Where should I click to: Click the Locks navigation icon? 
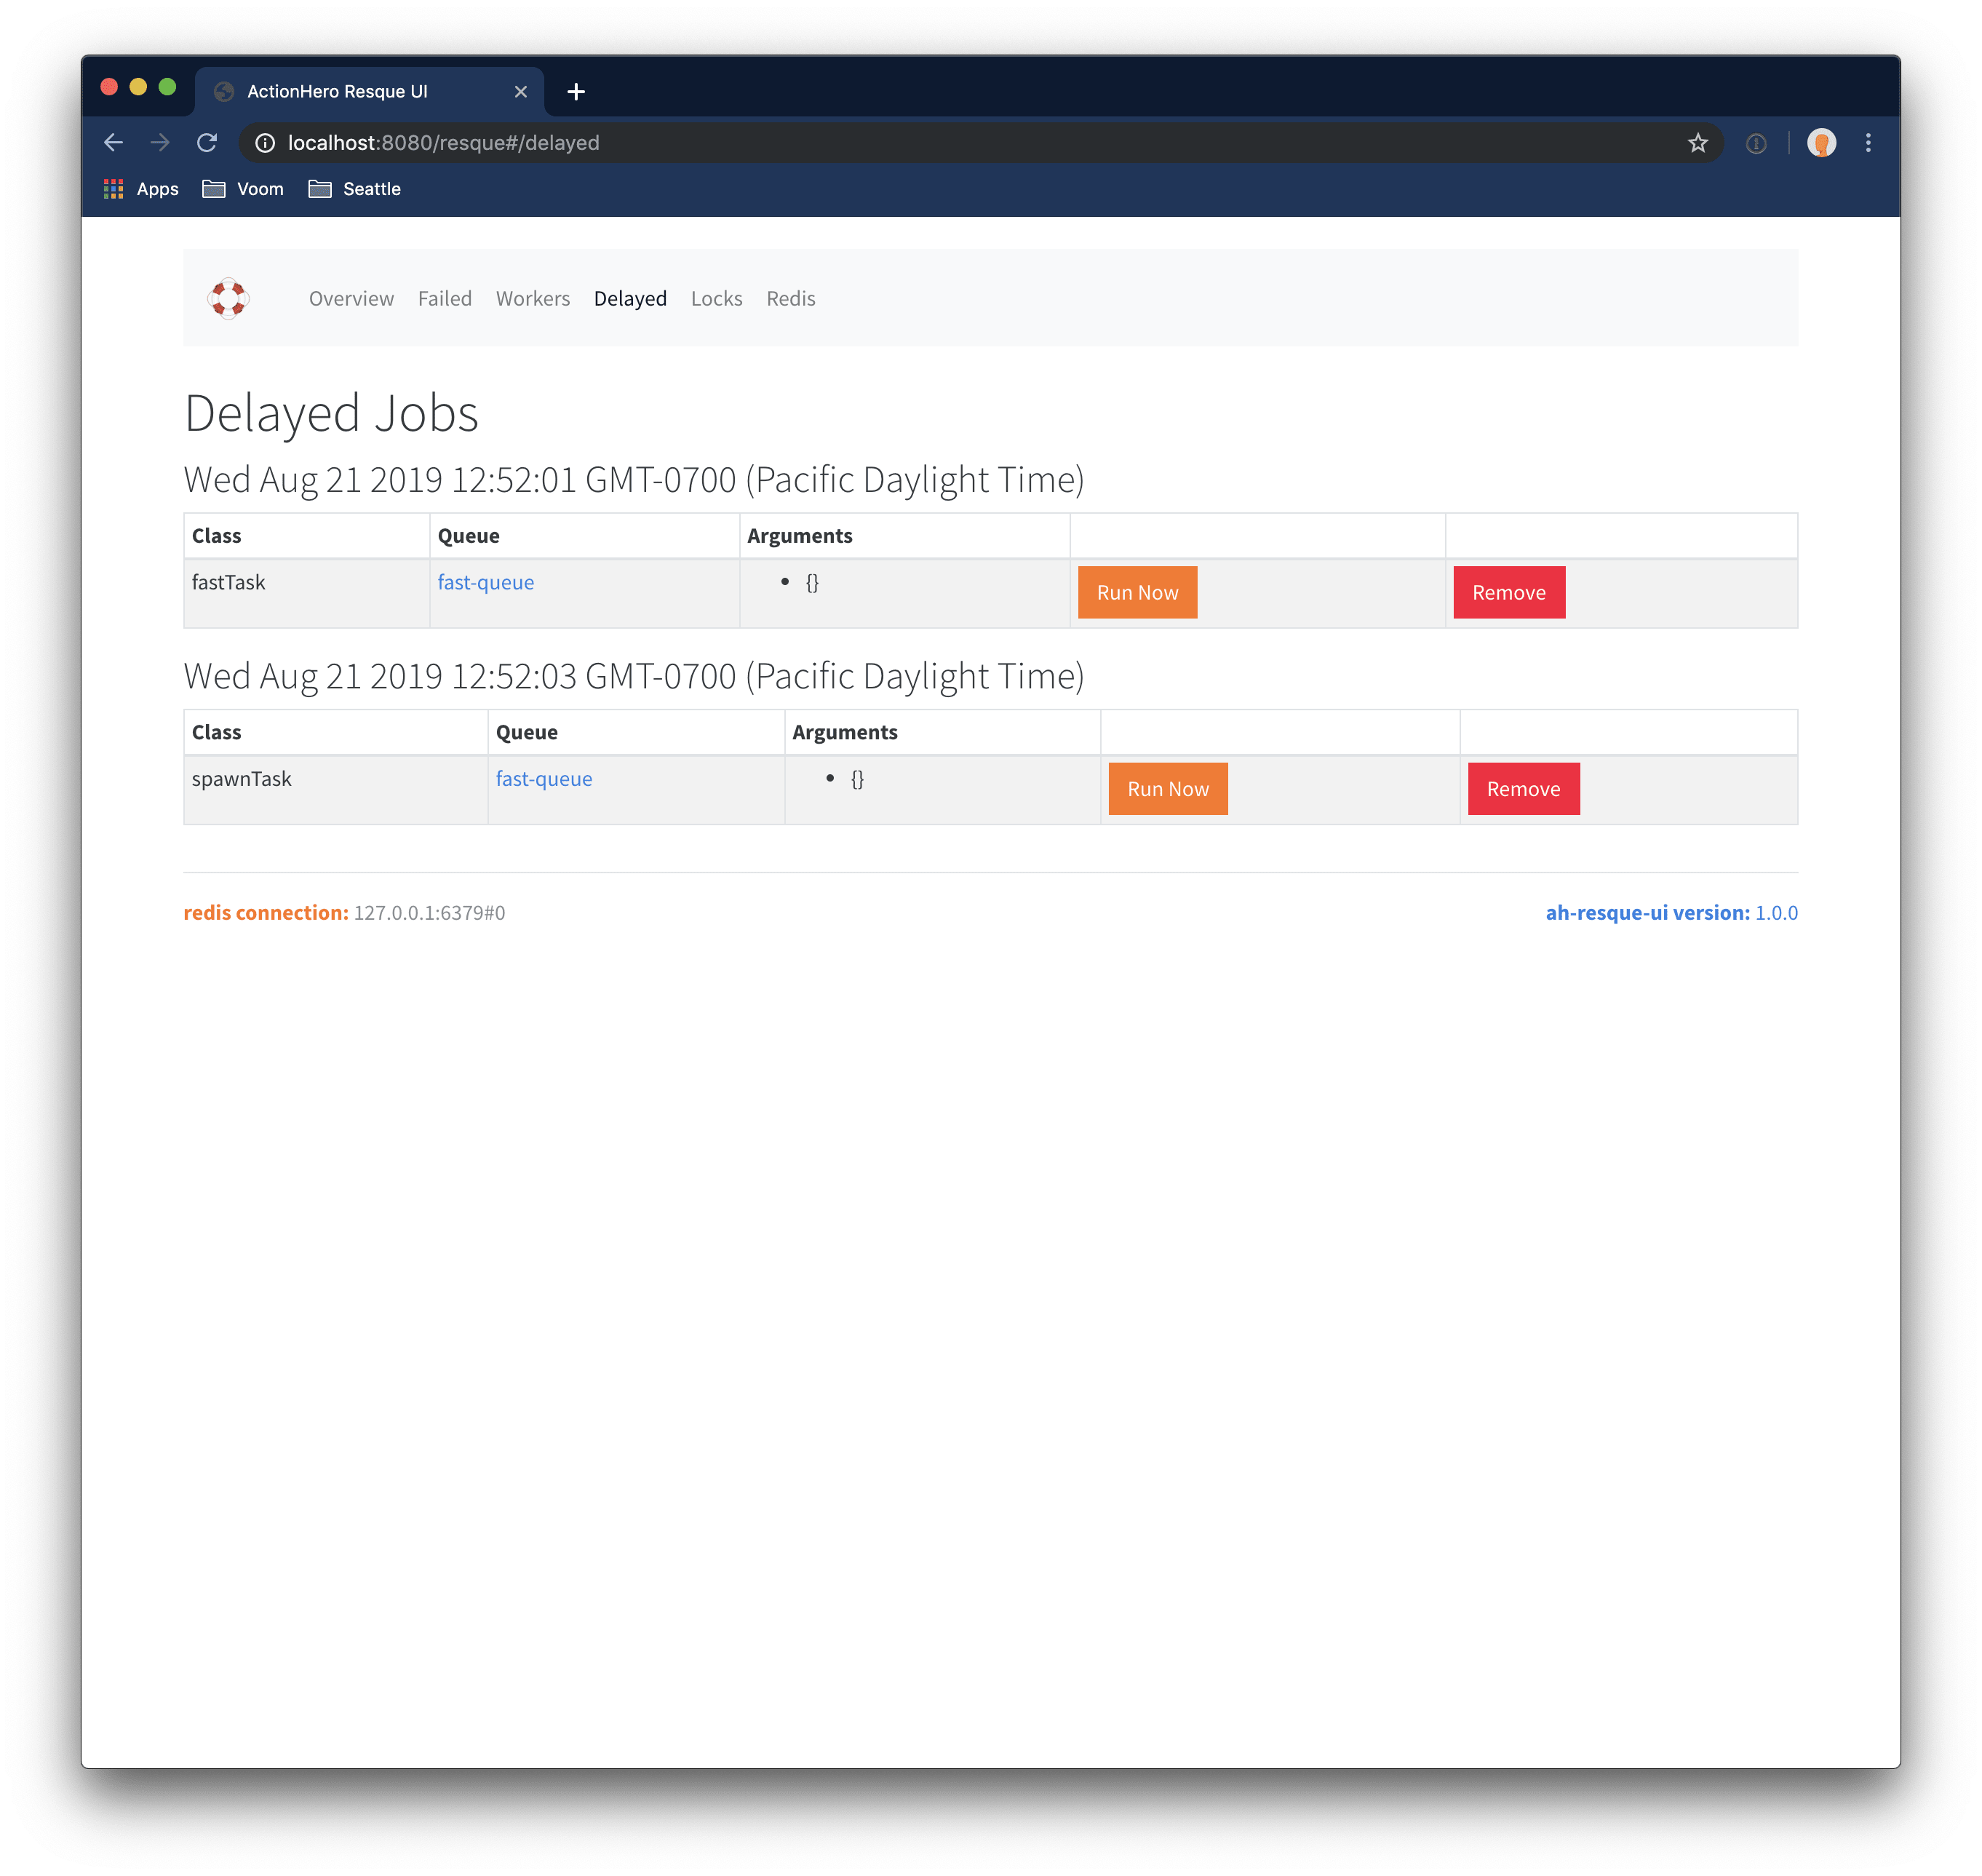click(x=715, y=298)
